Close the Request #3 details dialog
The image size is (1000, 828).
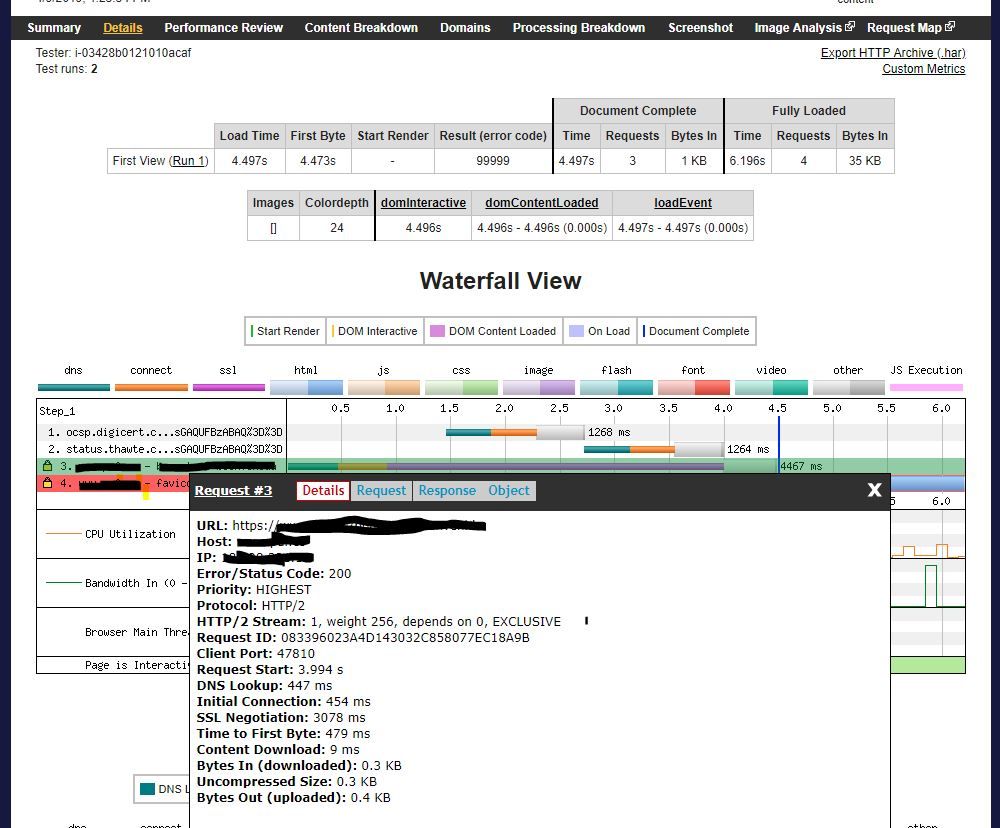coord(874,490)
